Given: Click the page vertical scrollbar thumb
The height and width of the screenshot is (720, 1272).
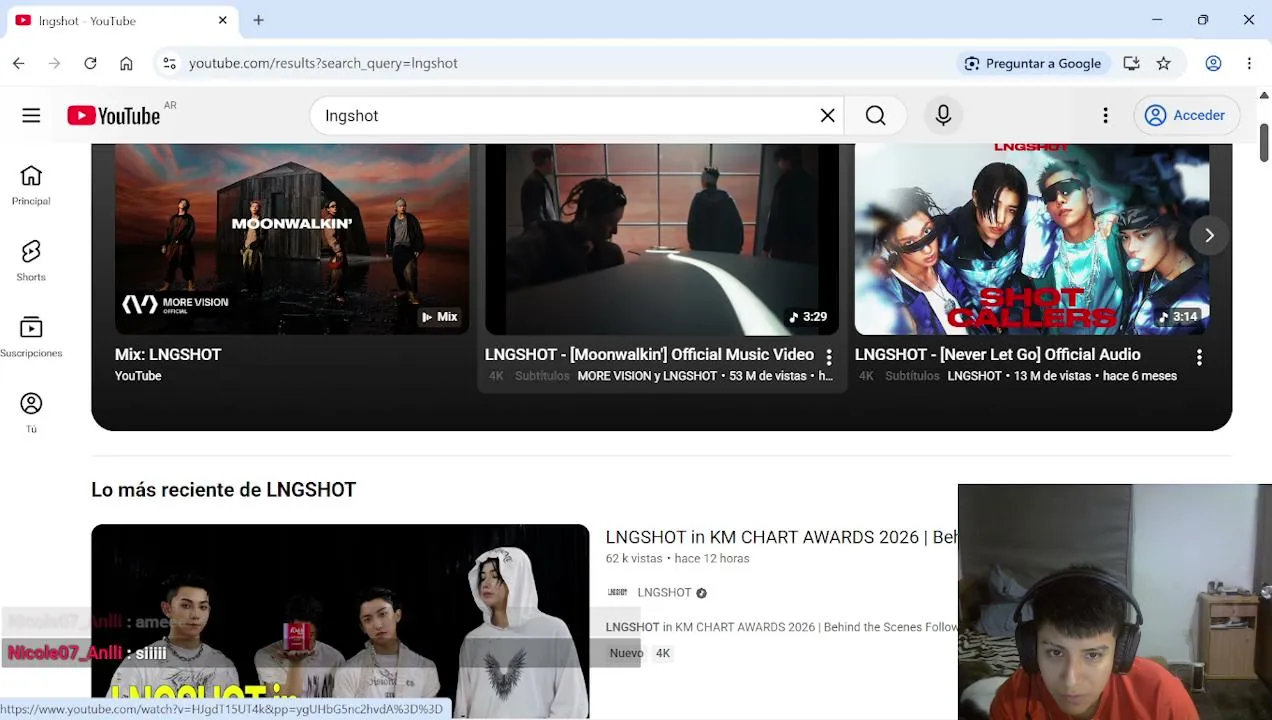Looking at the screenshot, I should pos(1263,142).
